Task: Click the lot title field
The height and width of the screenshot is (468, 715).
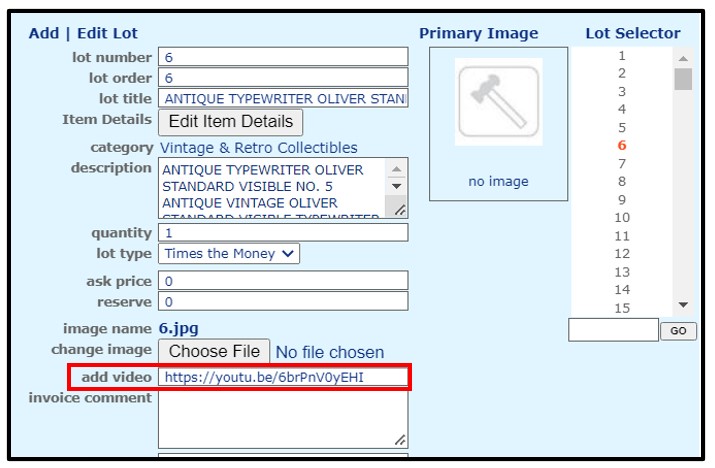Action: click(x=283, y=98)
